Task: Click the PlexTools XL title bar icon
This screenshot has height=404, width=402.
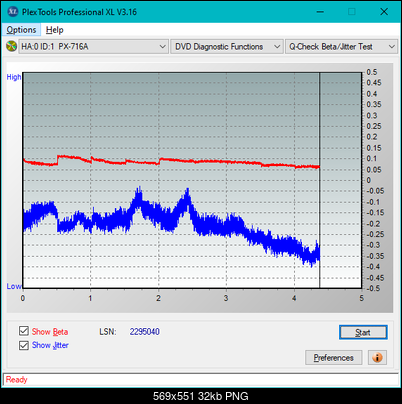Action: pos(13,12)
